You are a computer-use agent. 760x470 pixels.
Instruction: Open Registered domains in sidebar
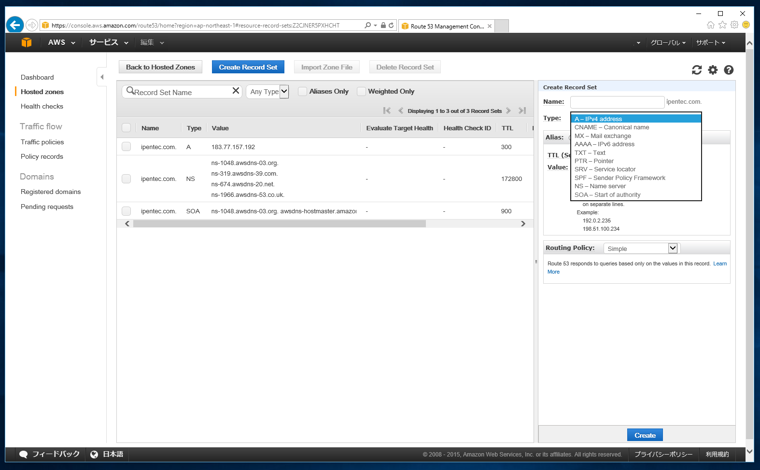(x=50, y=192)
